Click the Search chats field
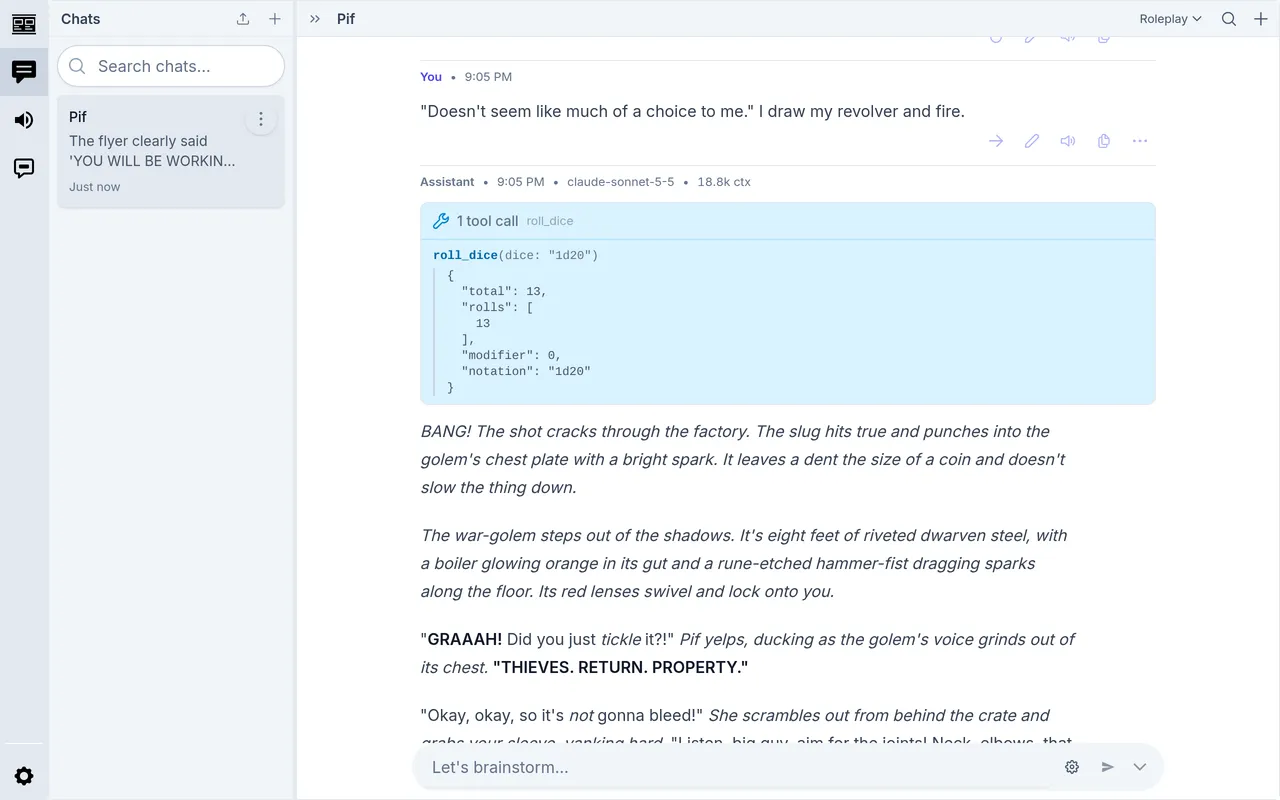Screen dimensions: 1280x800 [x=171, y=66]
